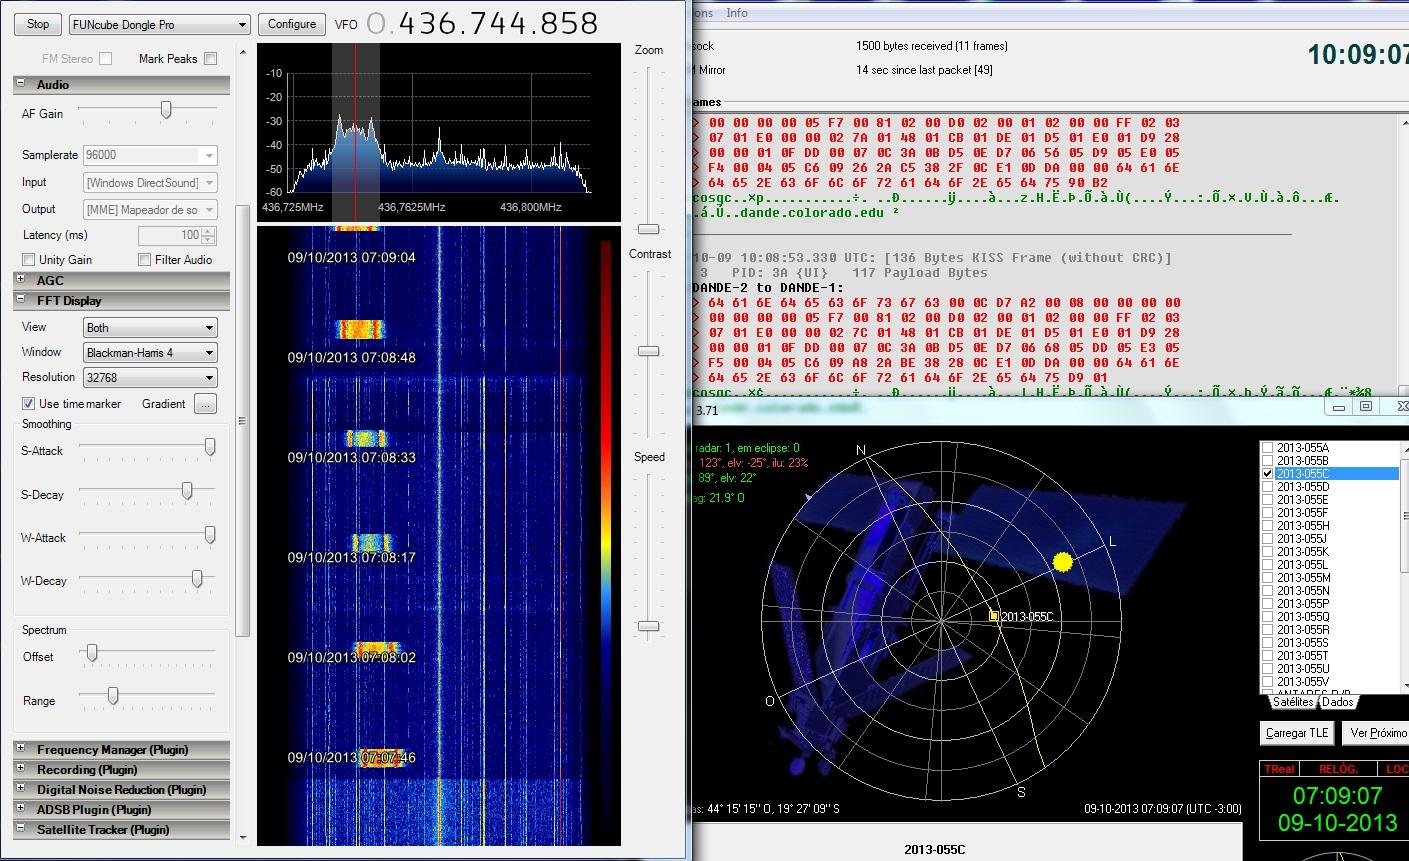Click the Carregar TLE button
The height and width of the screenshot is (861, 1409).
tap(1297, 733)
